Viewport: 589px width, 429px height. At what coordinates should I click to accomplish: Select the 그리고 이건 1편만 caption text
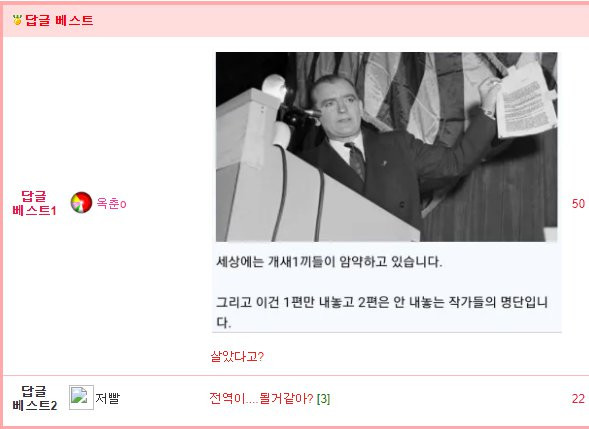382,312
